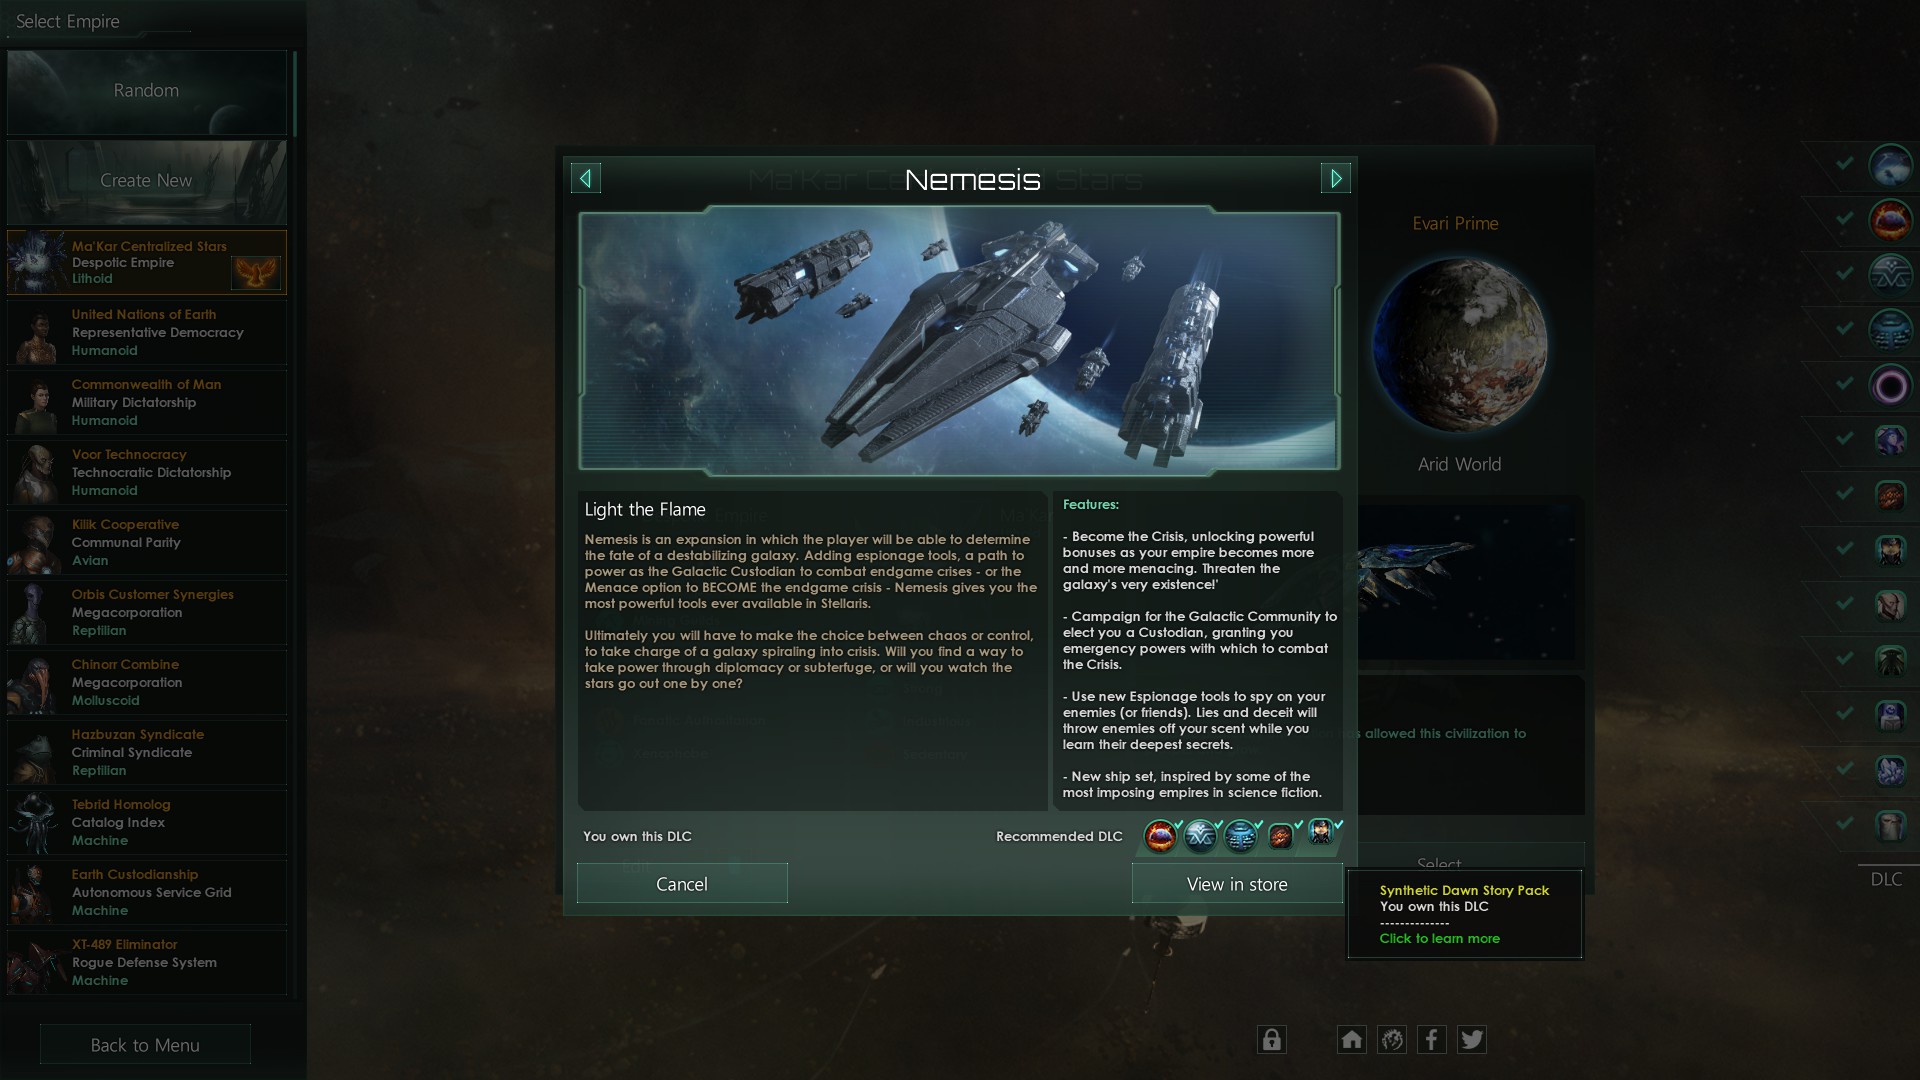The height and width of the screenshot is (1080, 1920).
Task: Go to the next DLC with the right arrow
Action: 1336,179
